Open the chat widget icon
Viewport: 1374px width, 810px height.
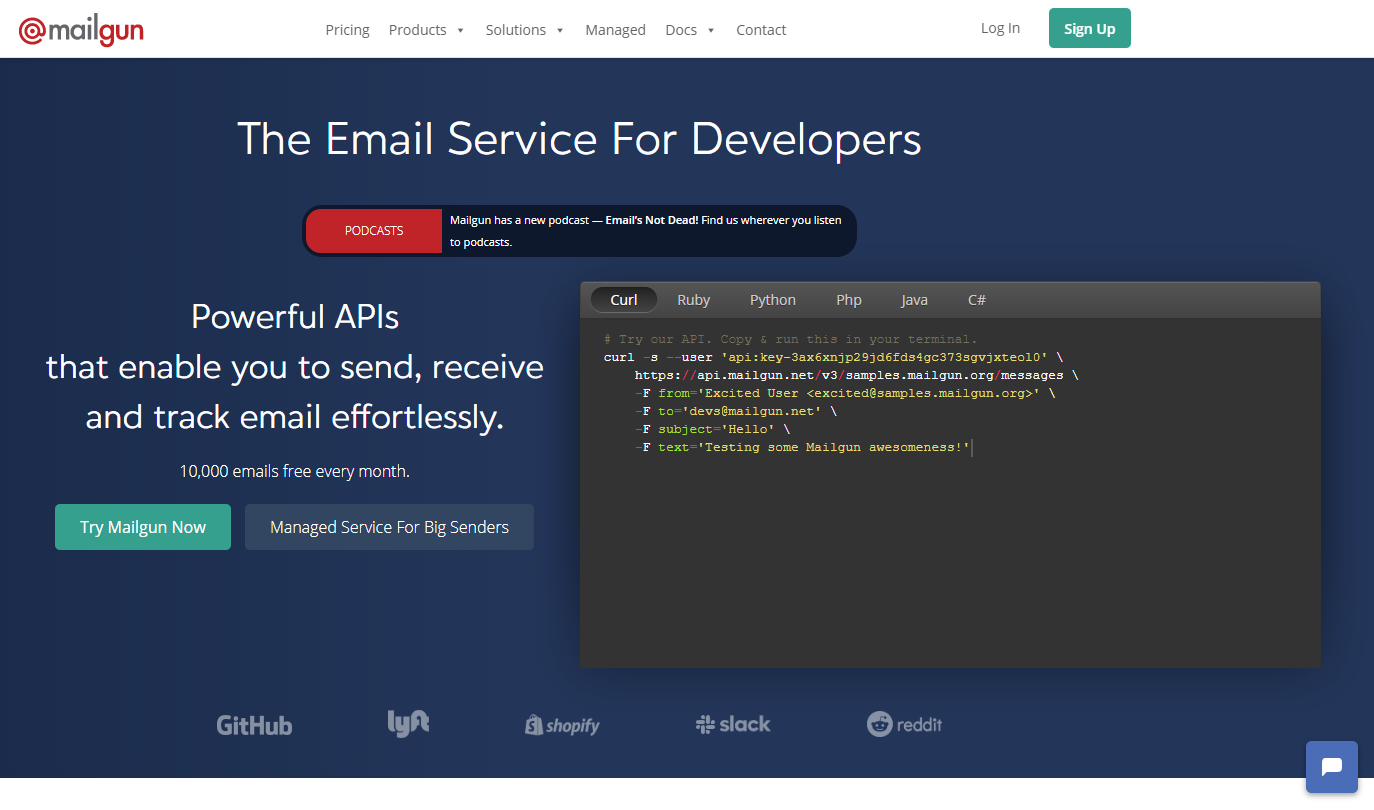pyautogui.click(x=1331, y=767)
